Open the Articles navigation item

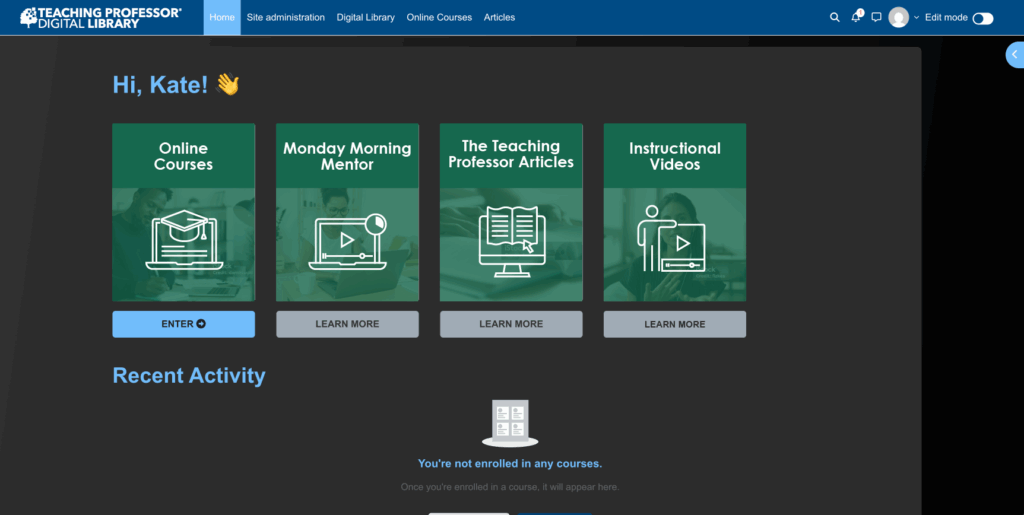pyautogui.click(x=499, y=17)
